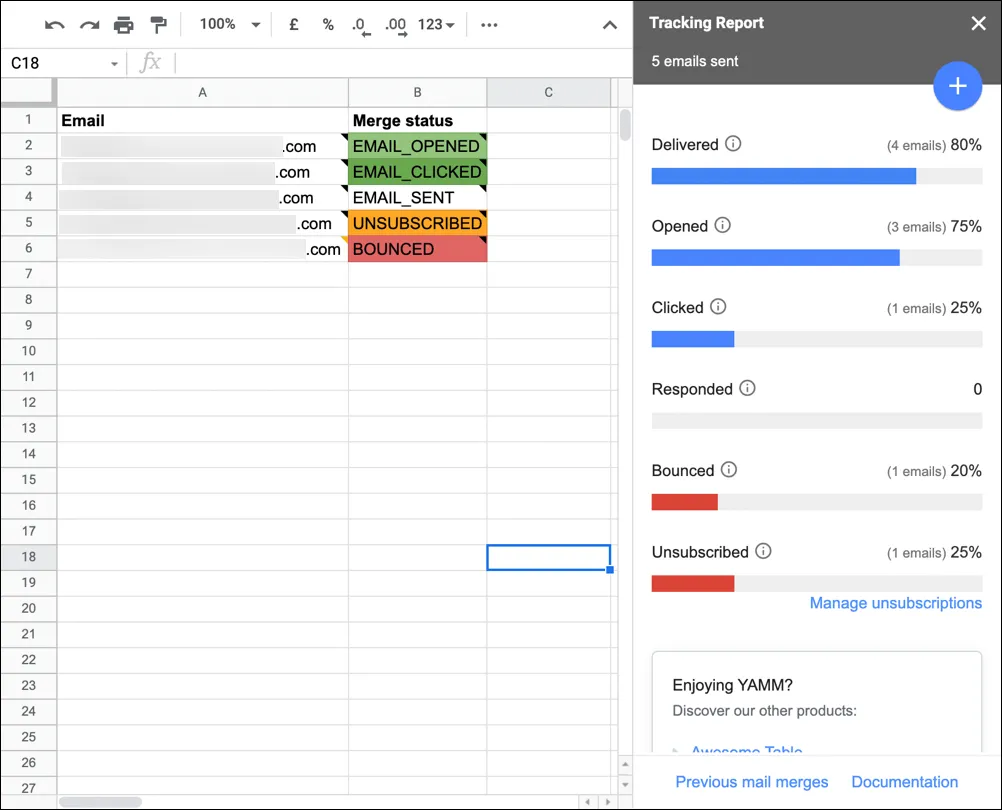Screen dimensions: 1002x810
Task: Select column B header
Action: (417, 93)
